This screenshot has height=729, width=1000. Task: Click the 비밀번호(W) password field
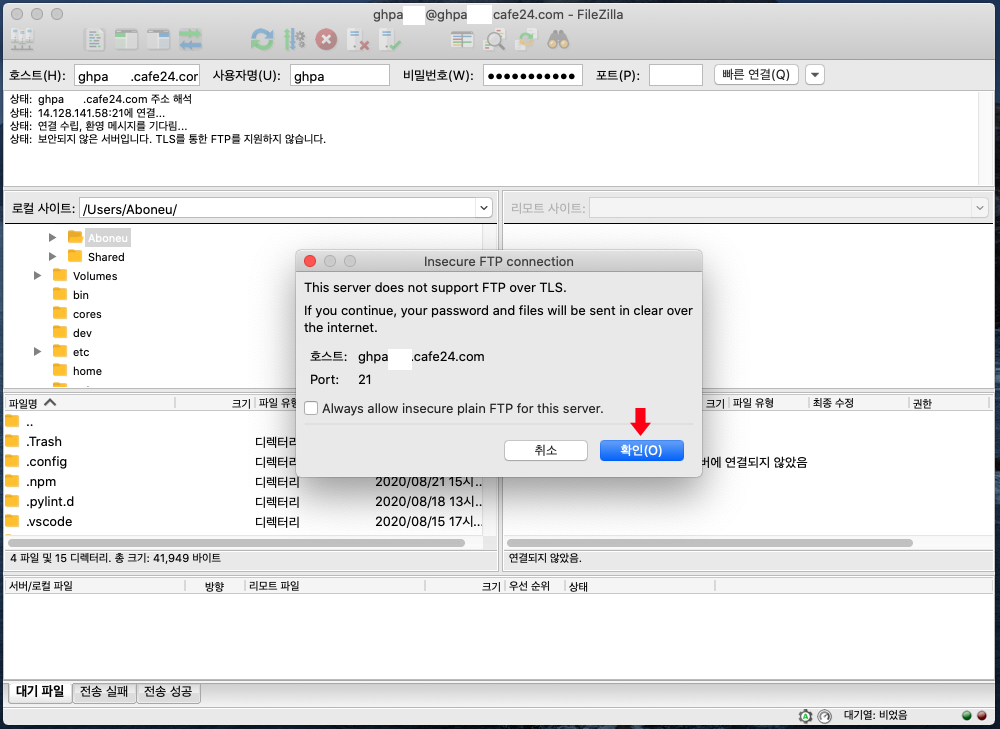[533, 75]
